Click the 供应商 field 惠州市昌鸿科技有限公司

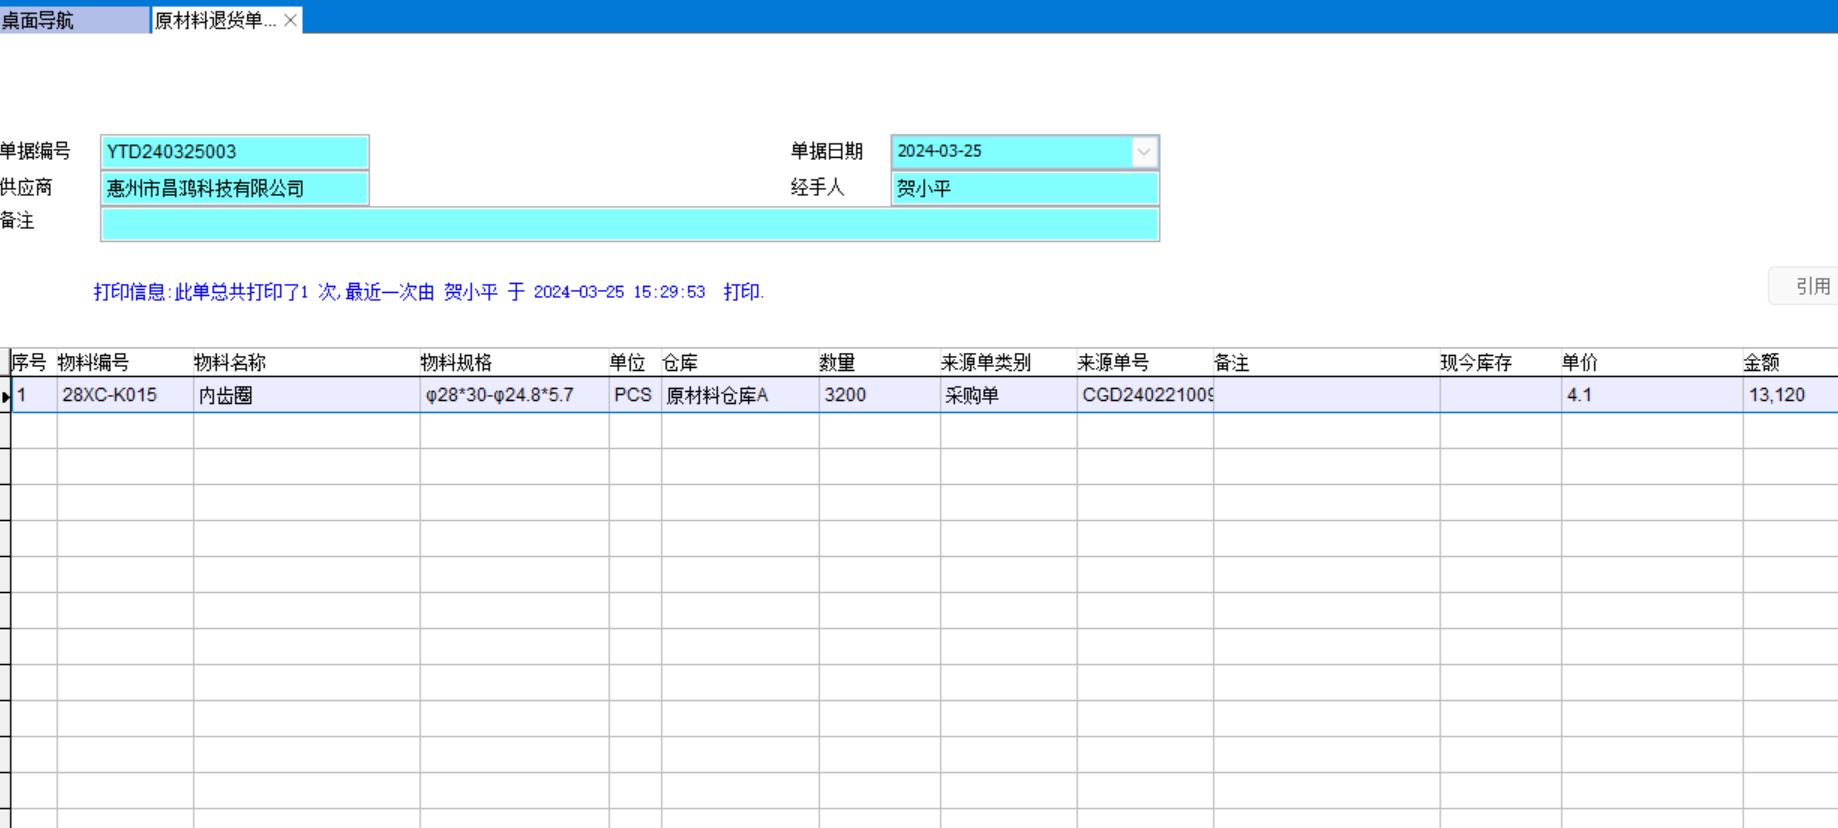(234, 188)
